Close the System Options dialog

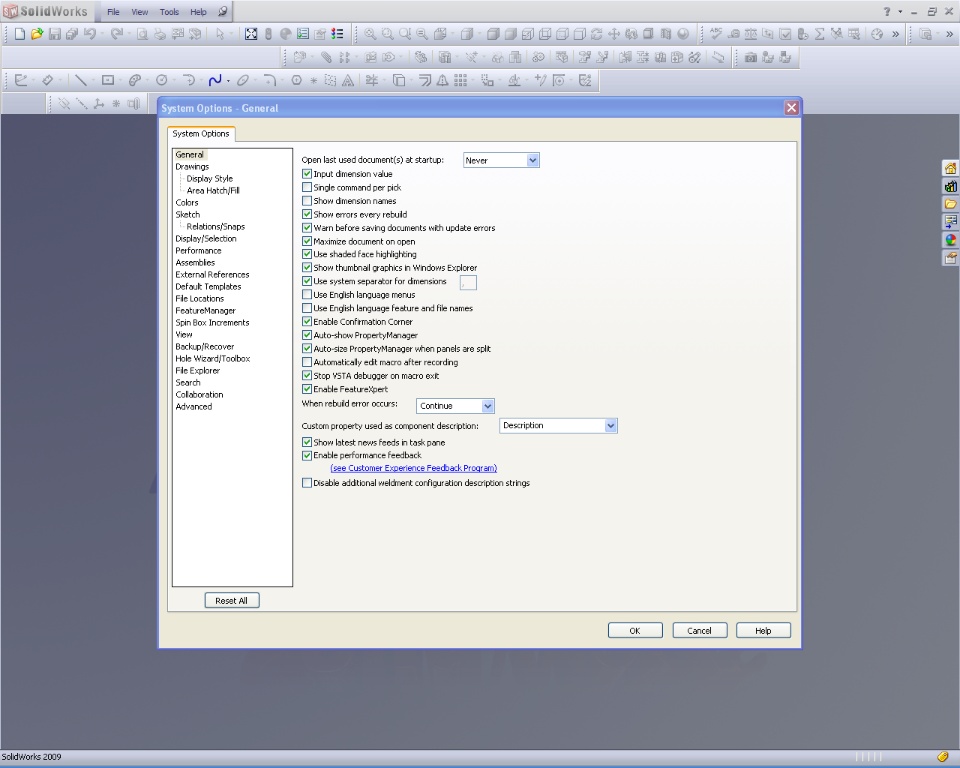pos(791,108)
